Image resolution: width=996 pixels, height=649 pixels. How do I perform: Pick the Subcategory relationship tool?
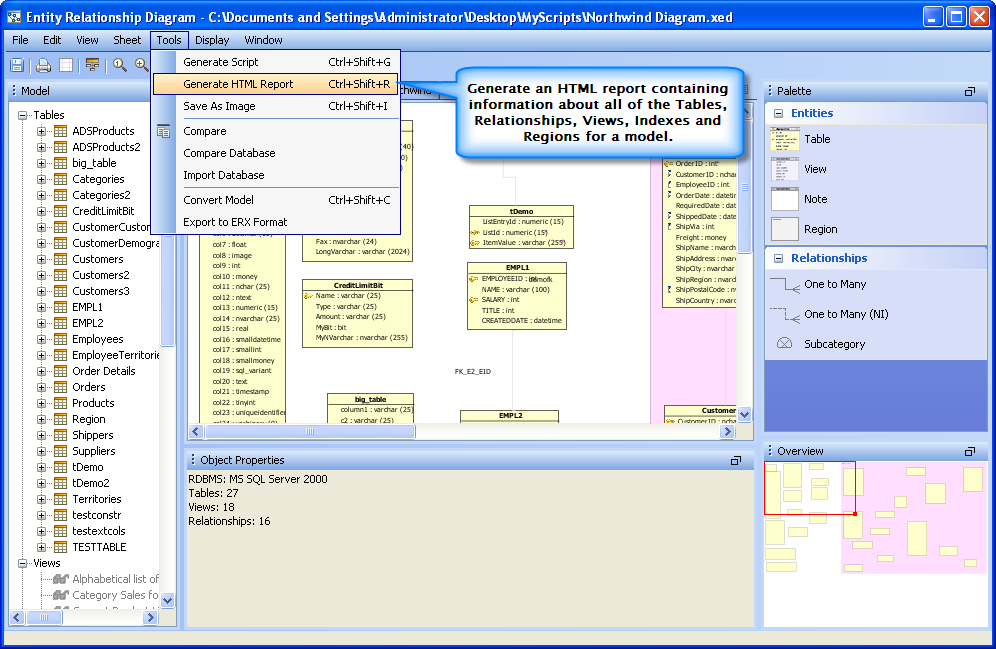pyautogui.click(x=785, y=344)
